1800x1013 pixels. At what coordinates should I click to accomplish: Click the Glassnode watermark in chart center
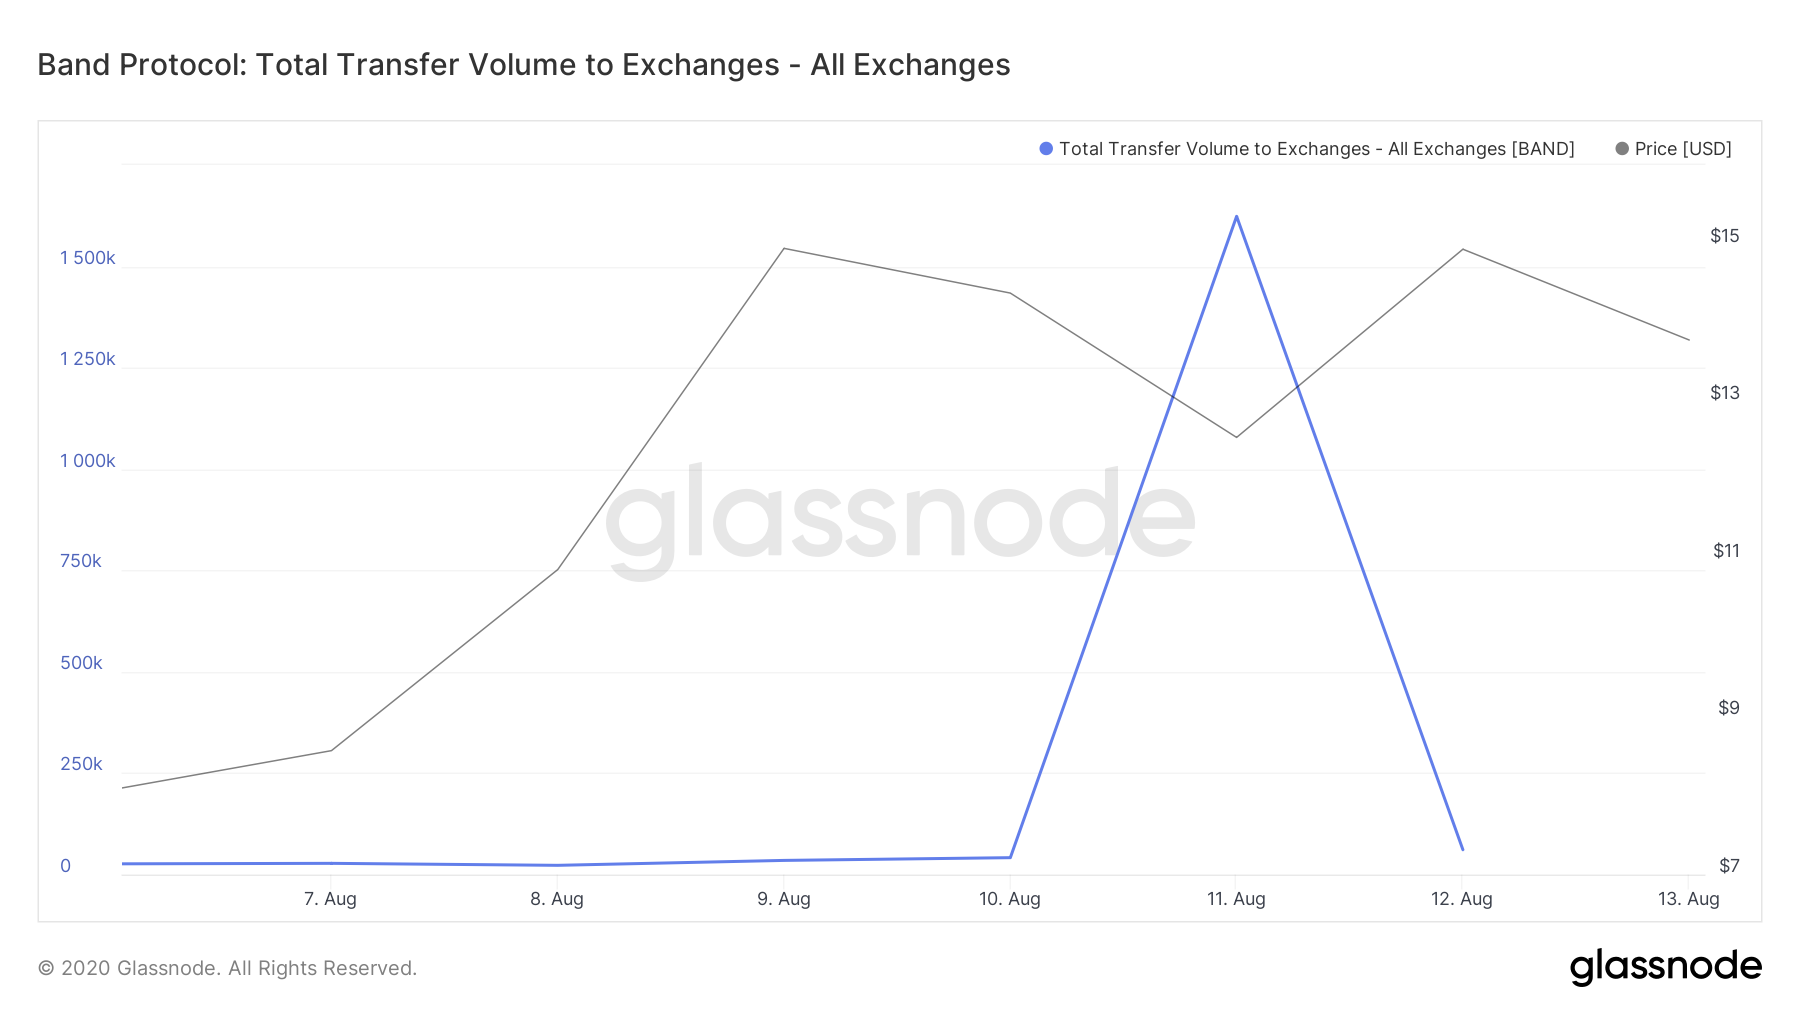[899, 517]
